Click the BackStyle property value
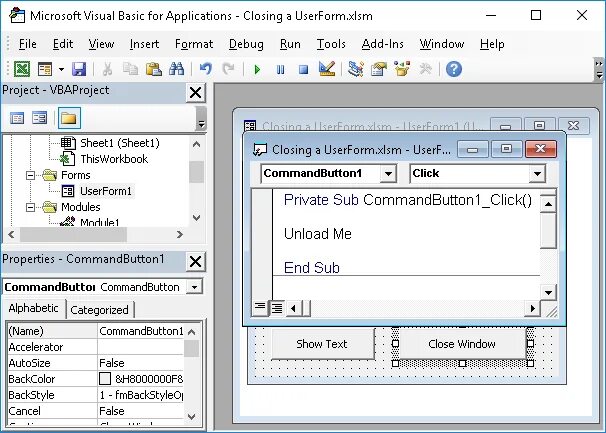Screen dimensions: 606x433 click(x=141, y=395)
